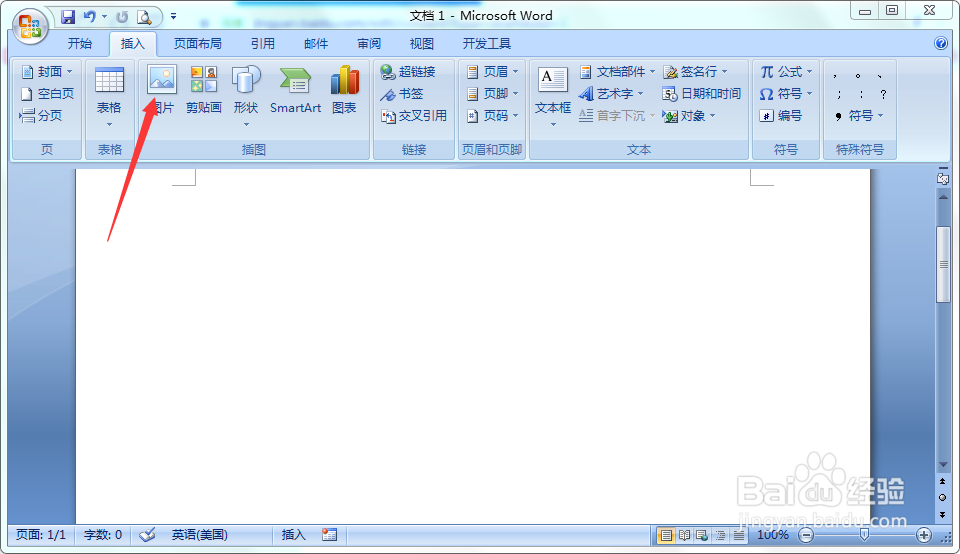The height and width of the screenshot is (554, 960).
Task: Open Select Browse Object button
Action: pos(943,498)
